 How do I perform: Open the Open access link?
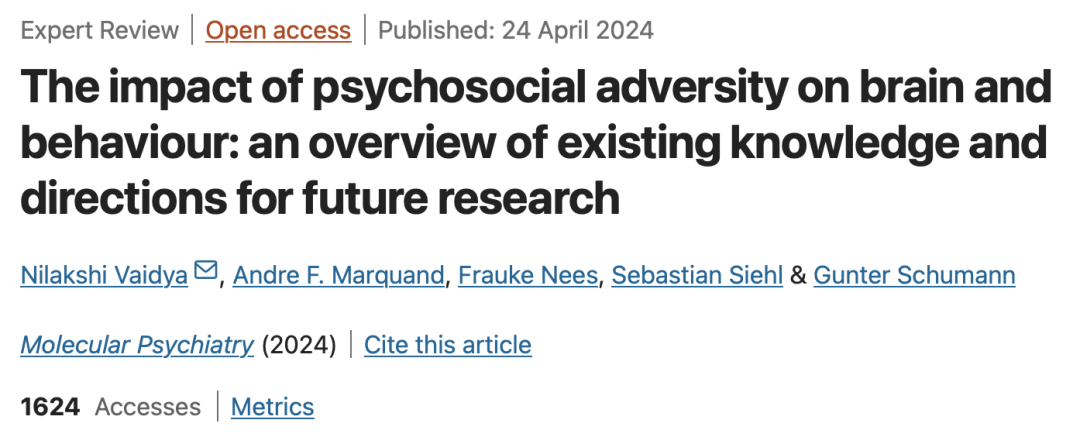click(278, 30)
